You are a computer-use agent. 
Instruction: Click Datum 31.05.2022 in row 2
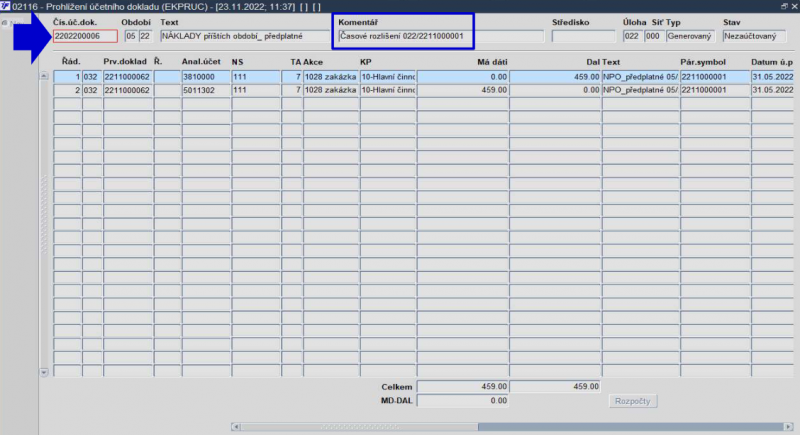772,90
